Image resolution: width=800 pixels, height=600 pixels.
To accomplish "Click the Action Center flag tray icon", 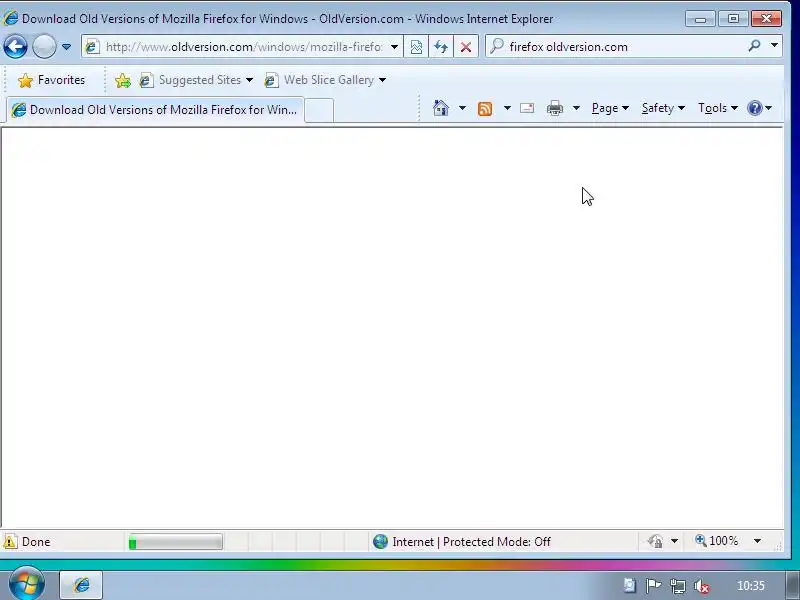I will coord(654,586).
